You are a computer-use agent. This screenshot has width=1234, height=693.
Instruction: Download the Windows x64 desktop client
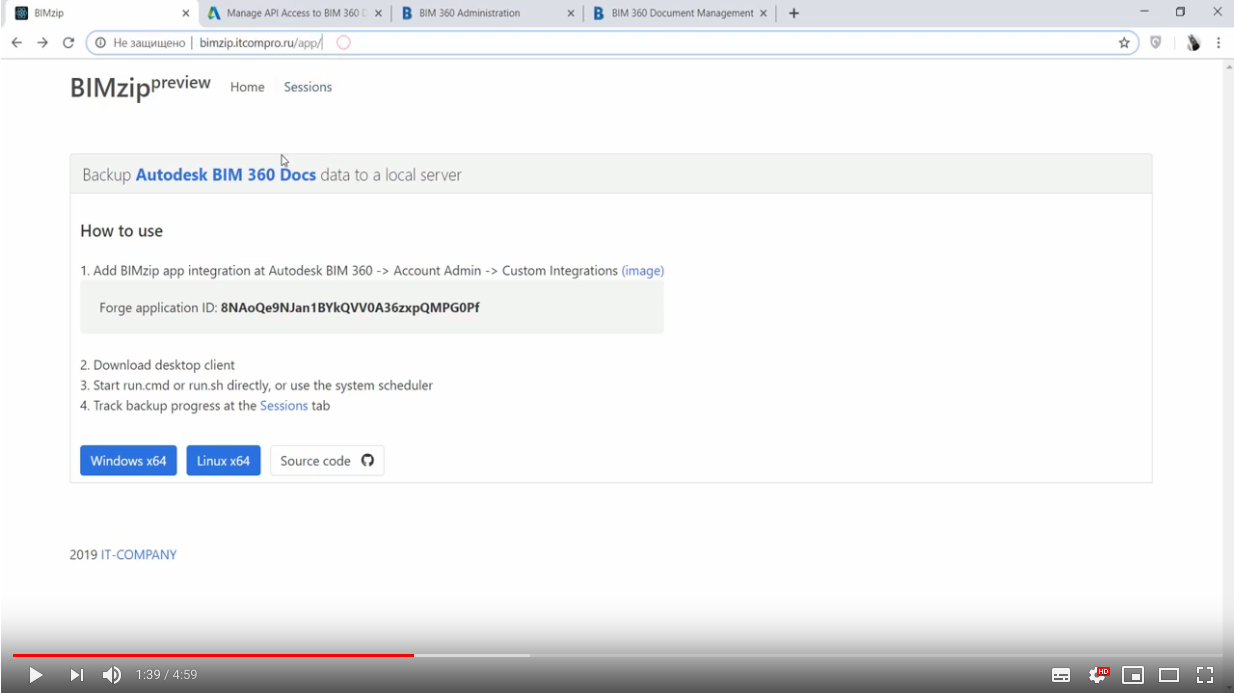coord(128,460)
